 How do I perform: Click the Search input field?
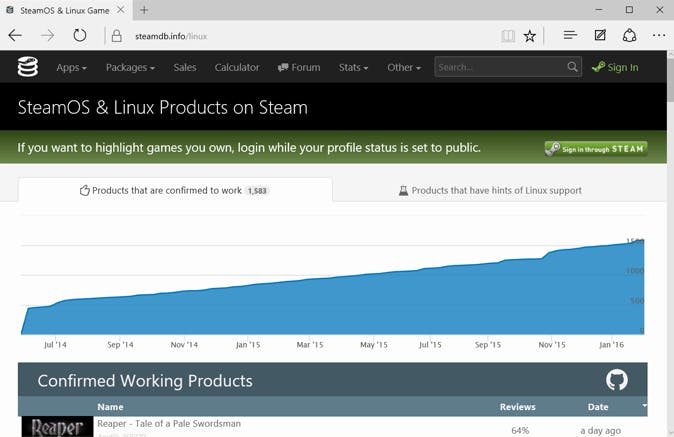pyautogui.click(x=499, y=67)
